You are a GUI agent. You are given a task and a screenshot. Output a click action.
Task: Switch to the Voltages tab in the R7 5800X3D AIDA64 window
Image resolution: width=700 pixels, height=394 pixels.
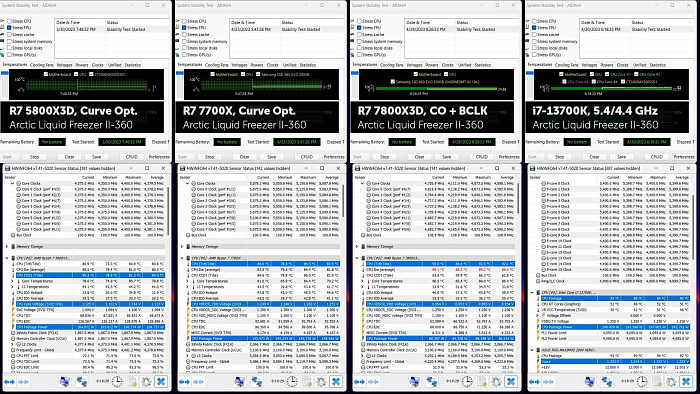click(x=65, y=65)
